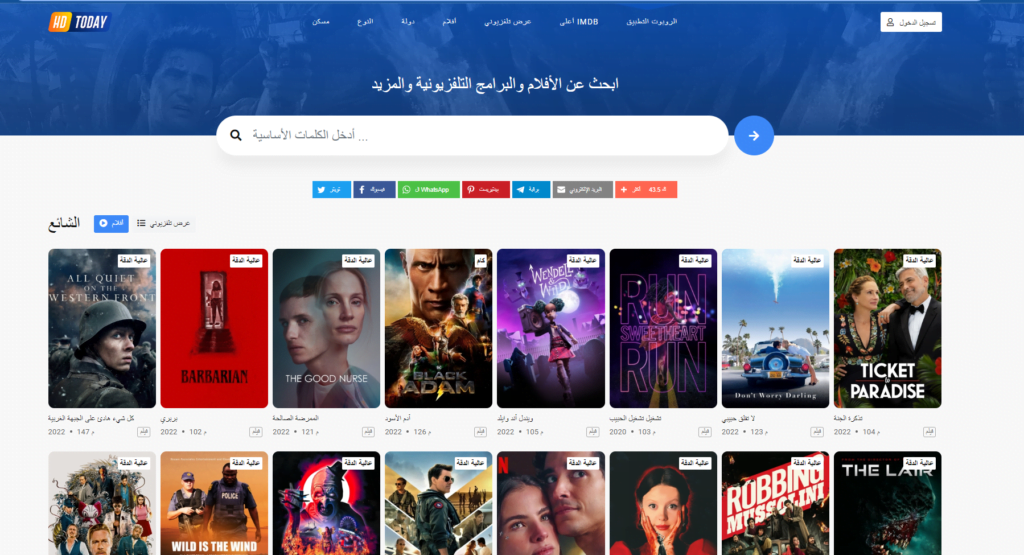Click title link under Ticket to Paradise poster
Screen dimensions: 1024x555
tap(848, 418)
